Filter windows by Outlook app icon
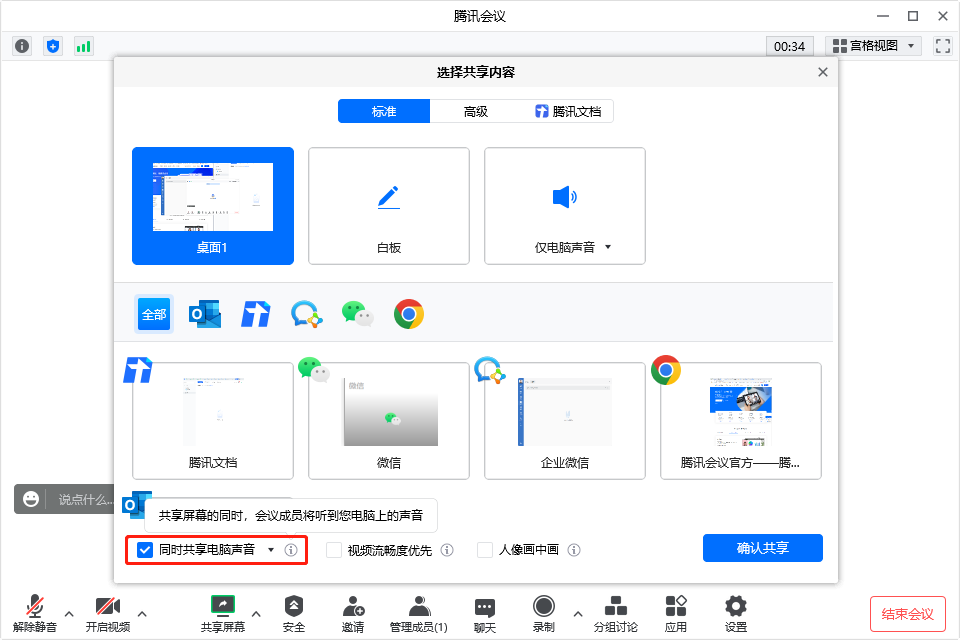Image resolution: width=960 pixels, height=640 pixels. [204, 314]
